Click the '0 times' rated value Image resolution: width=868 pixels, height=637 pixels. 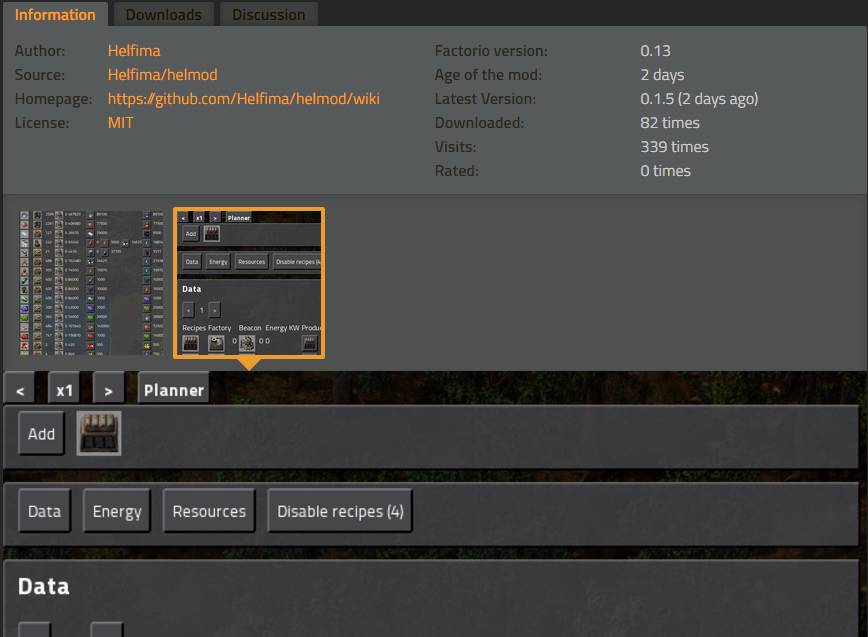click(665, 171)
